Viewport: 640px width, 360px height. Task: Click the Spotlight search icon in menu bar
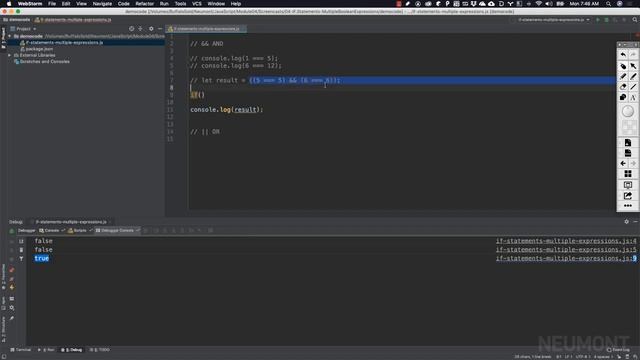[x=608, y=4]
